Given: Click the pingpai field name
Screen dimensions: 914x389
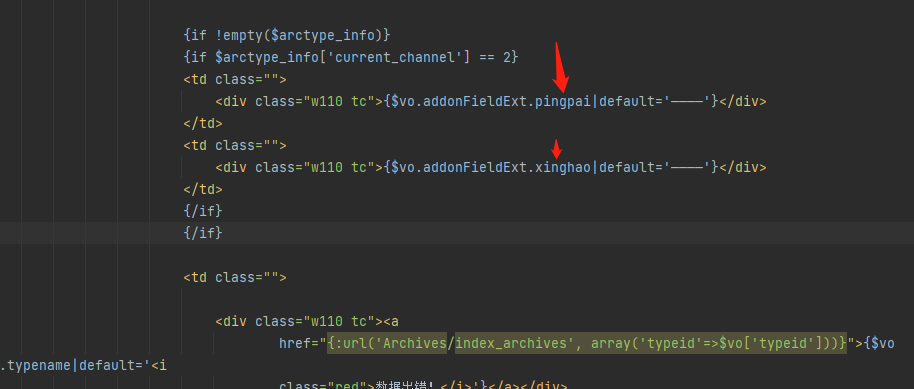Looking at the screenshot, I should point(563,101).
